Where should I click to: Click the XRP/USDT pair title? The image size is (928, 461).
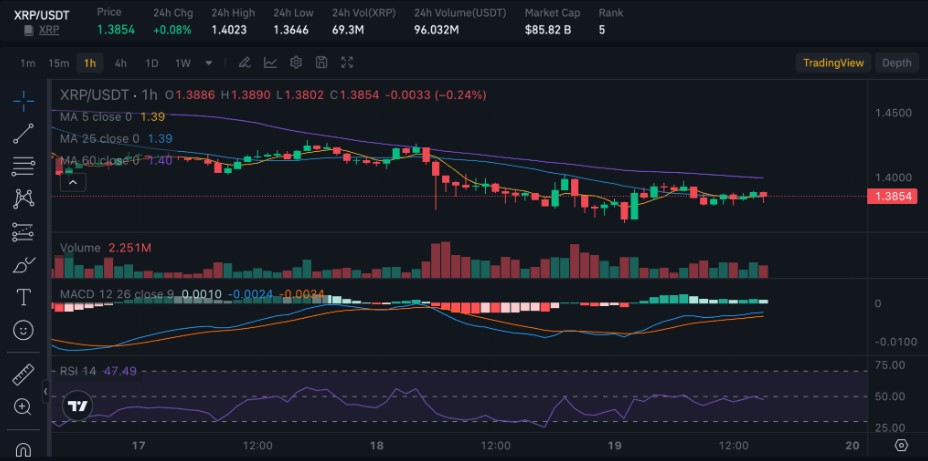(41, 14)
